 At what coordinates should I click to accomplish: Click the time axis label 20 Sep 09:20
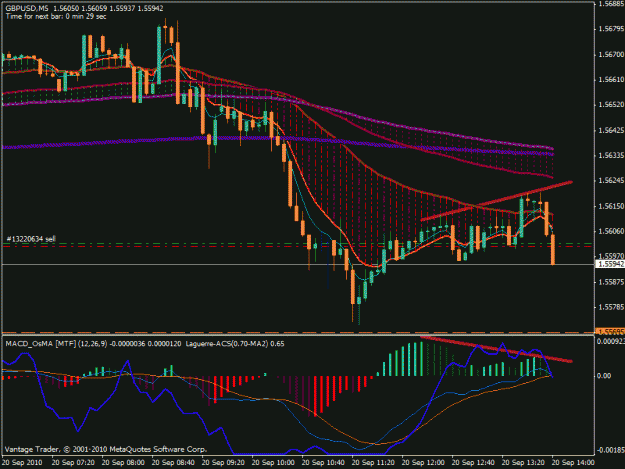[223, 463]
